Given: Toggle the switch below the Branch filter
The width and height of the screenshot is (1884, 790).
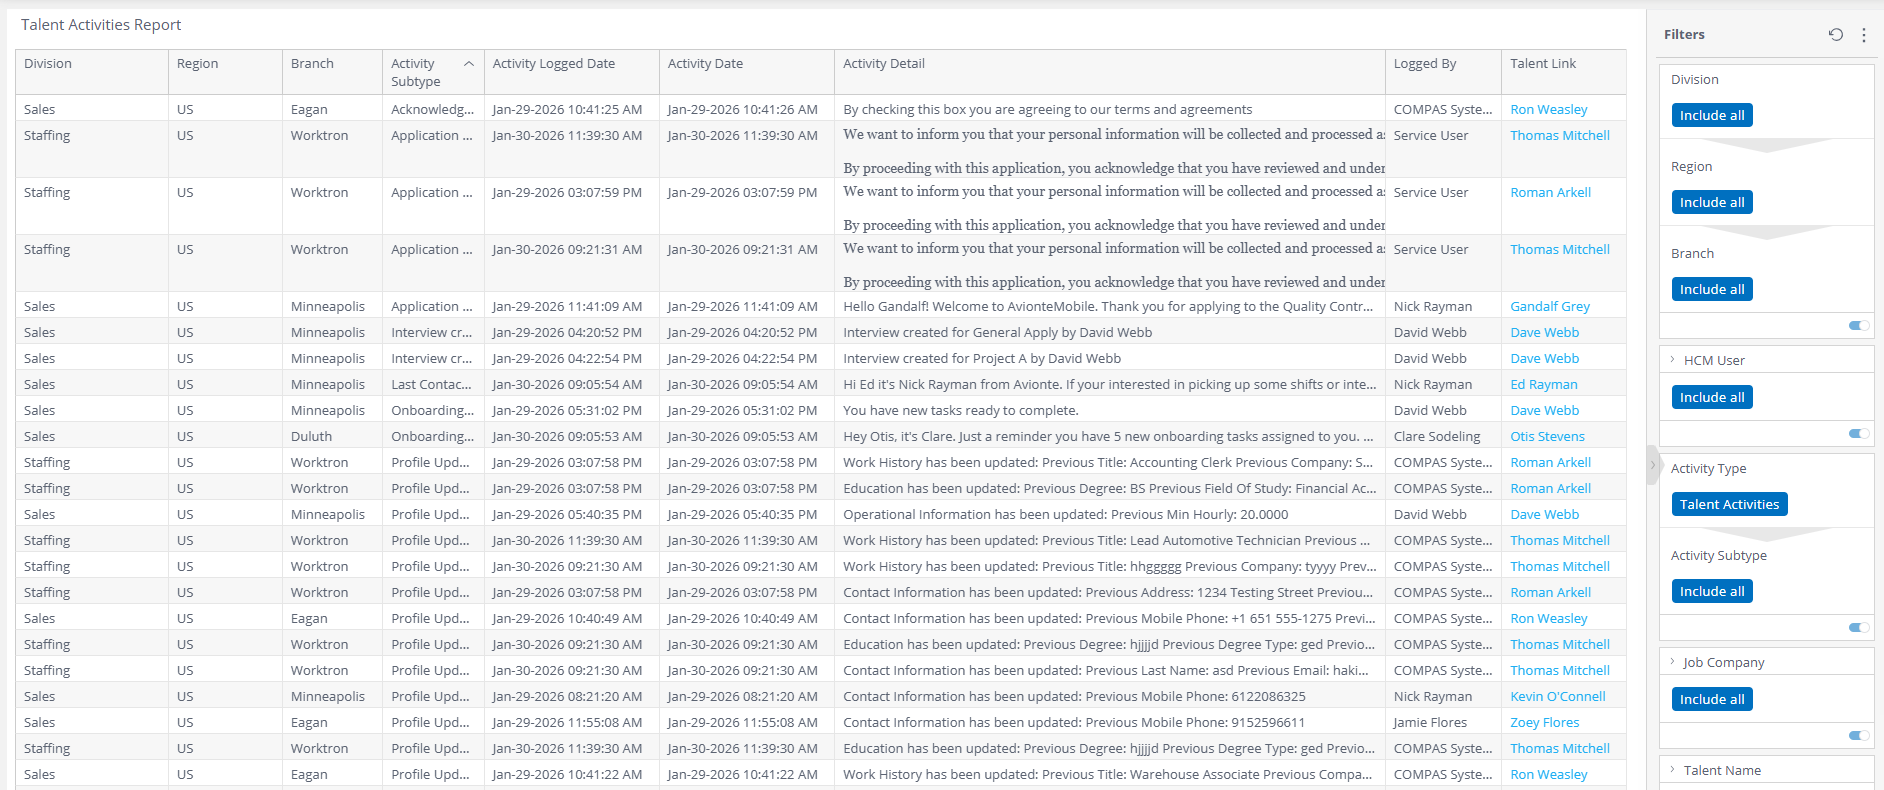Looking at the screenshot, I should (1859, 325).
